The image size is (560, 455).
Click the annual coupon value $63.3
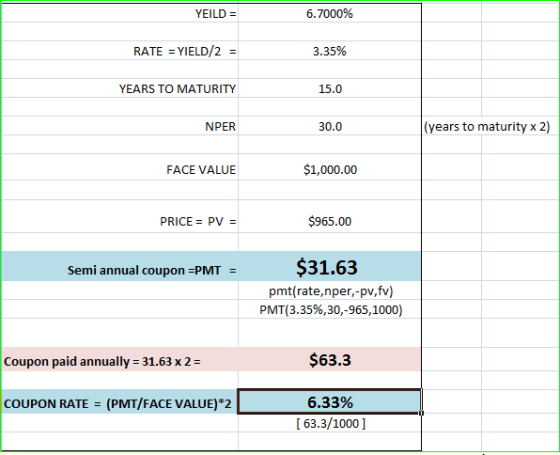click(330, 360)
